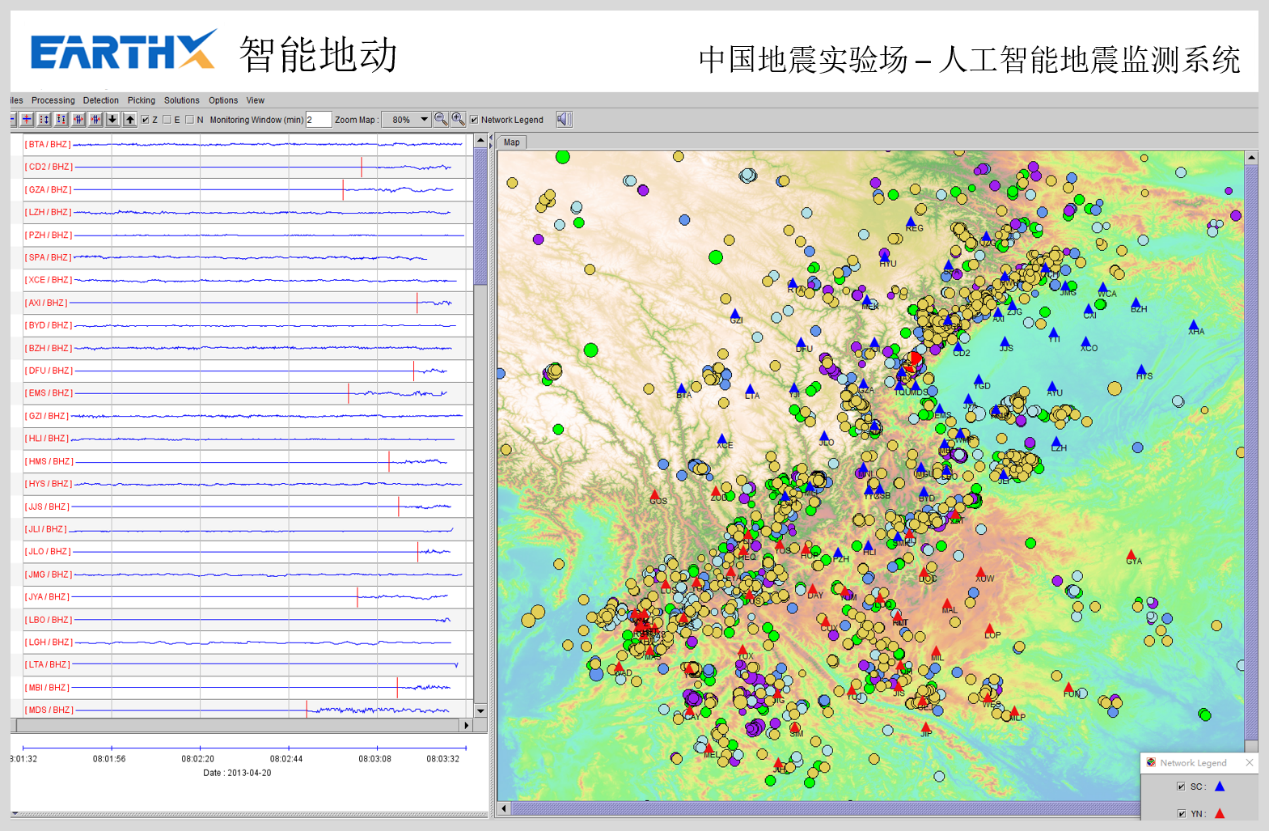Click the increase trace amplitude icon
This screenshot has height=831, width=1269.
[x=44, y=120]
